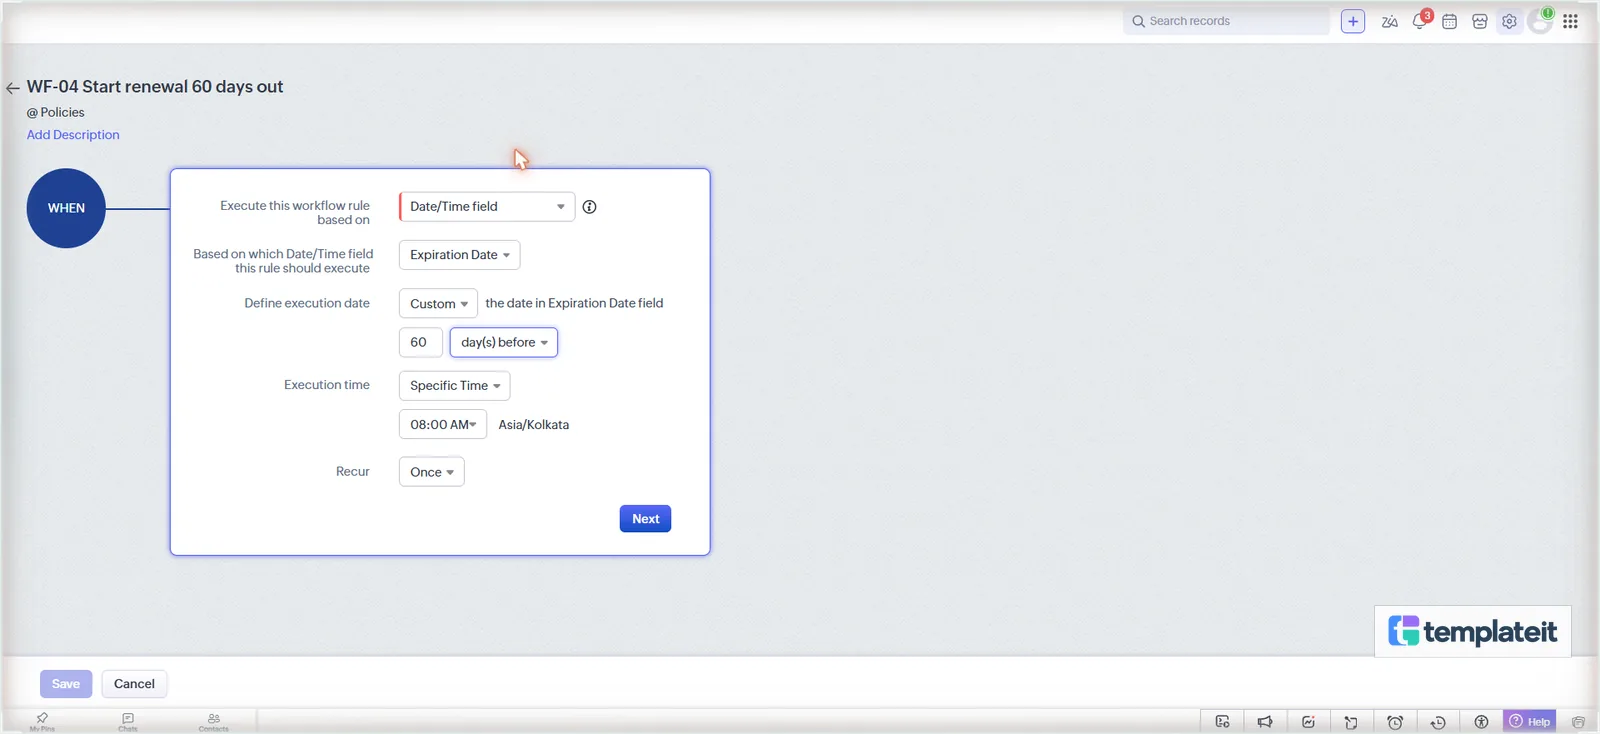Open the nine-dot apps grid
This screenshot has height=734, width=1600.
tap(1571, 21)
